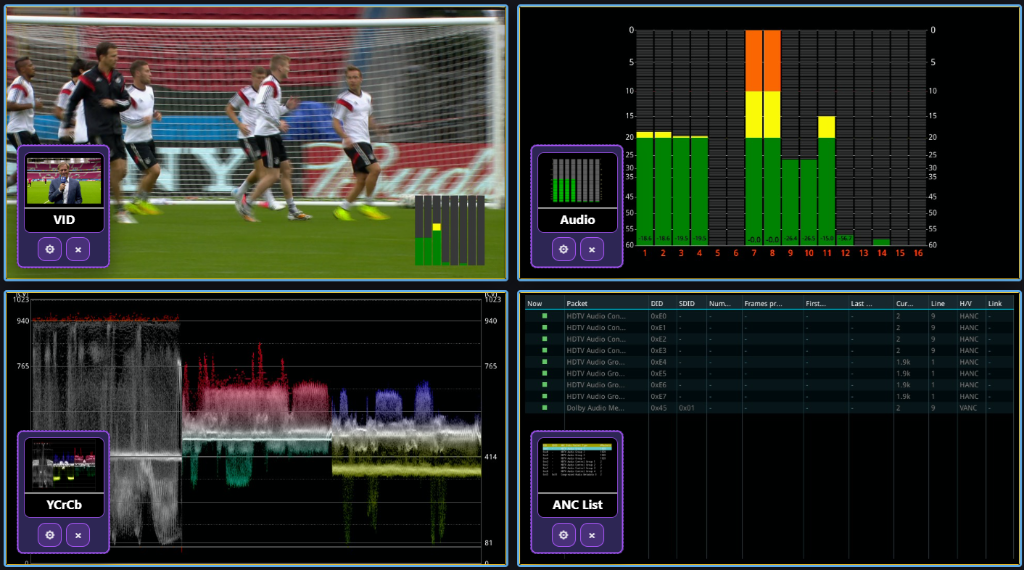Sort by the Link column header
This screenshot has width=1024, height=570.
[x=995, y=304]
